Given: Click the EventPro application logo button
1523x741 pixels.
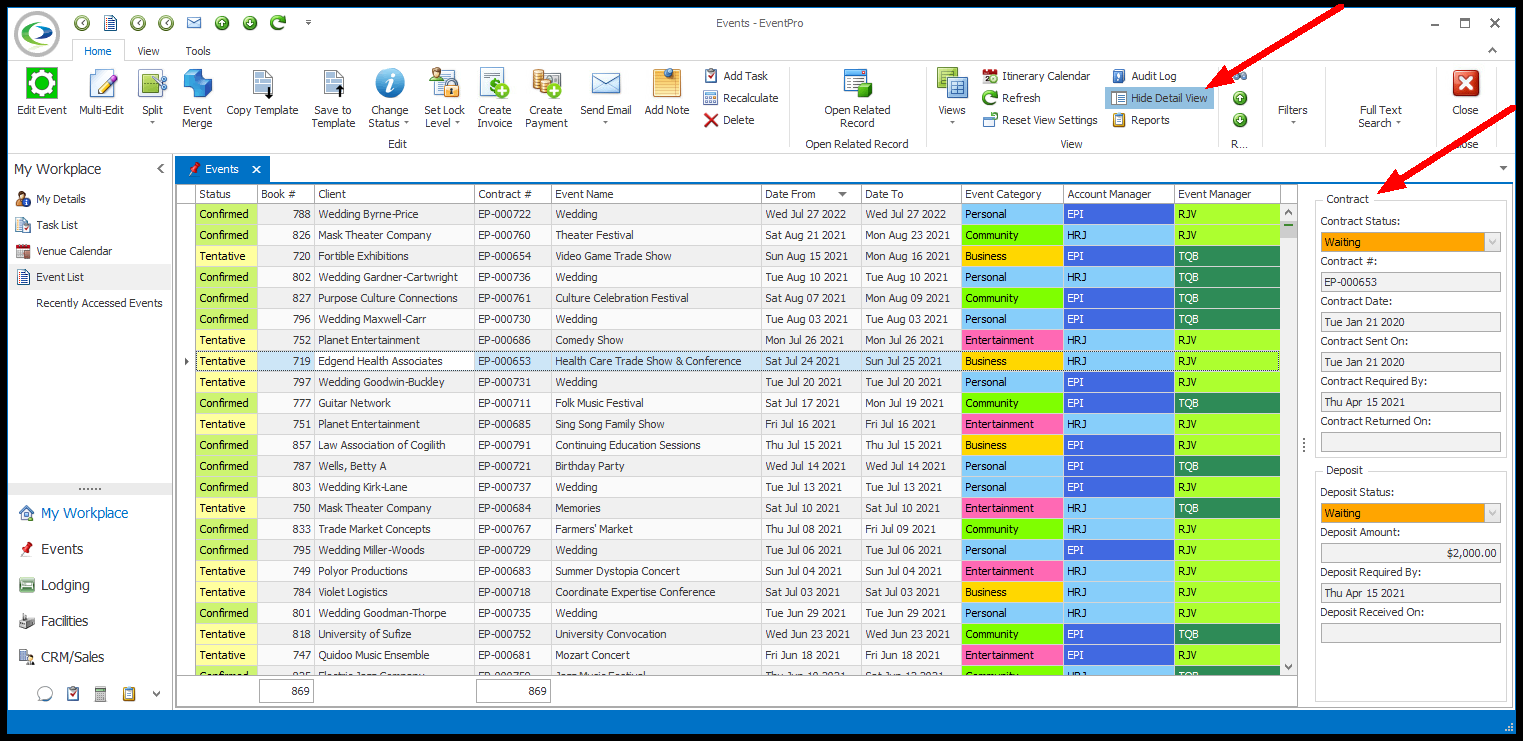Looking at the screenshot, I should [37, 33].
